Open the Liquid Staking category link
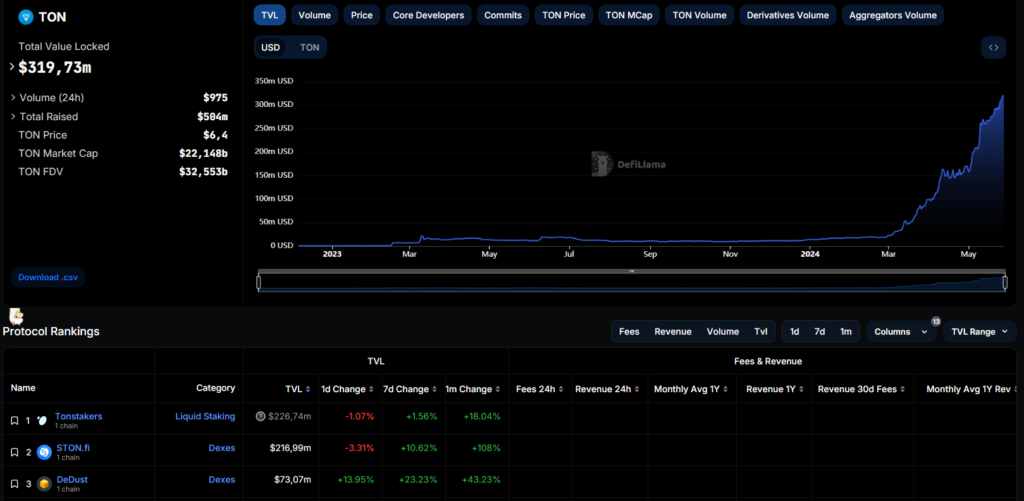This screenshot has width=1024, height=501. point(205,416)
